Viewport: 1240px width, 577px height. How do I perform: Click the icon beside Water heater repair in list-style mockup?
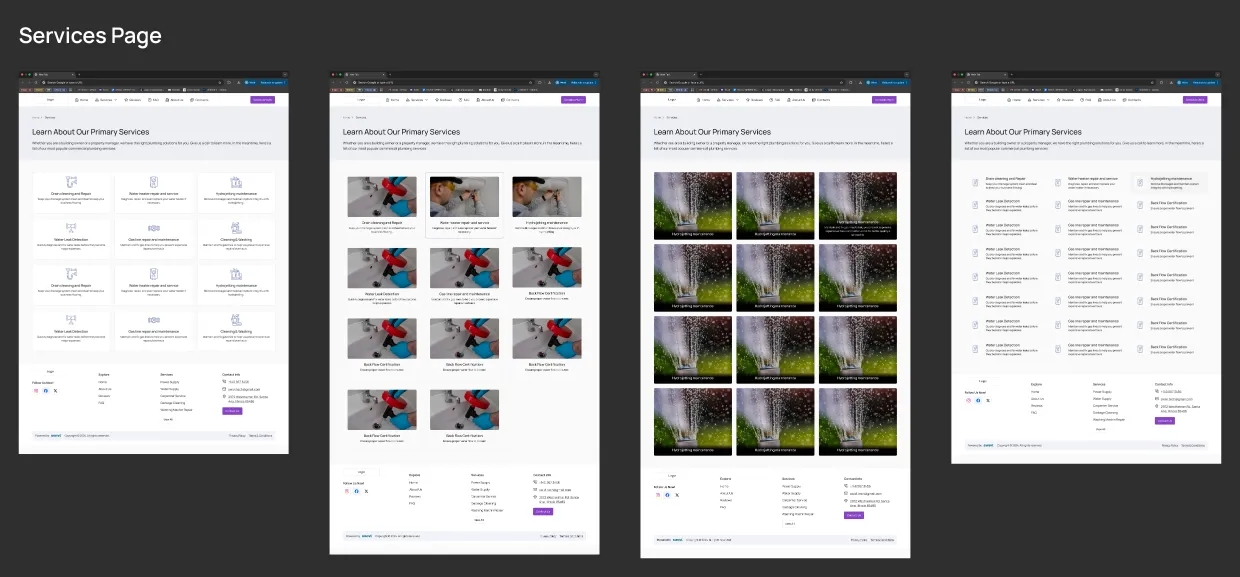[1058, 182]
